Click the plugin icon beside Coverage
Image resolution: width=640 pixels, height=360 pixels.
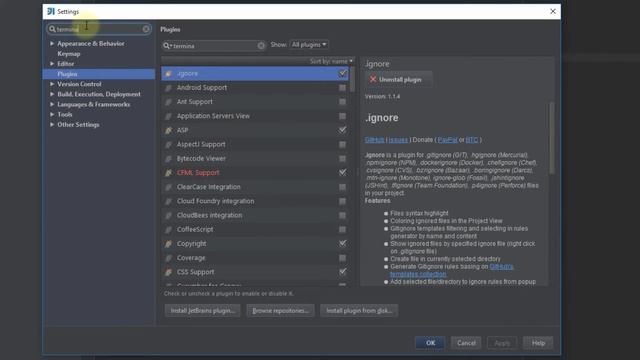click(x=169, y=258)
